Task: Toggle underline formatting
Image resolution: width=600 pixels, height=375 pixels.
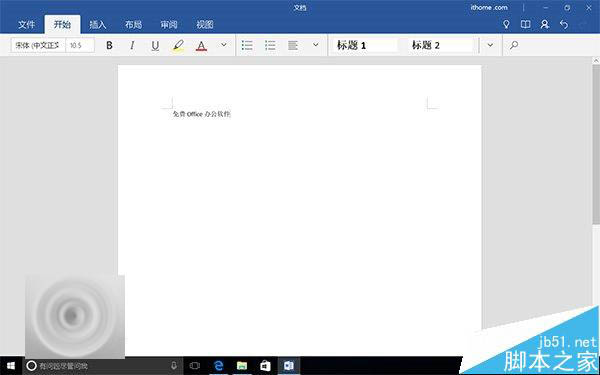Action: tap(155, 46)
